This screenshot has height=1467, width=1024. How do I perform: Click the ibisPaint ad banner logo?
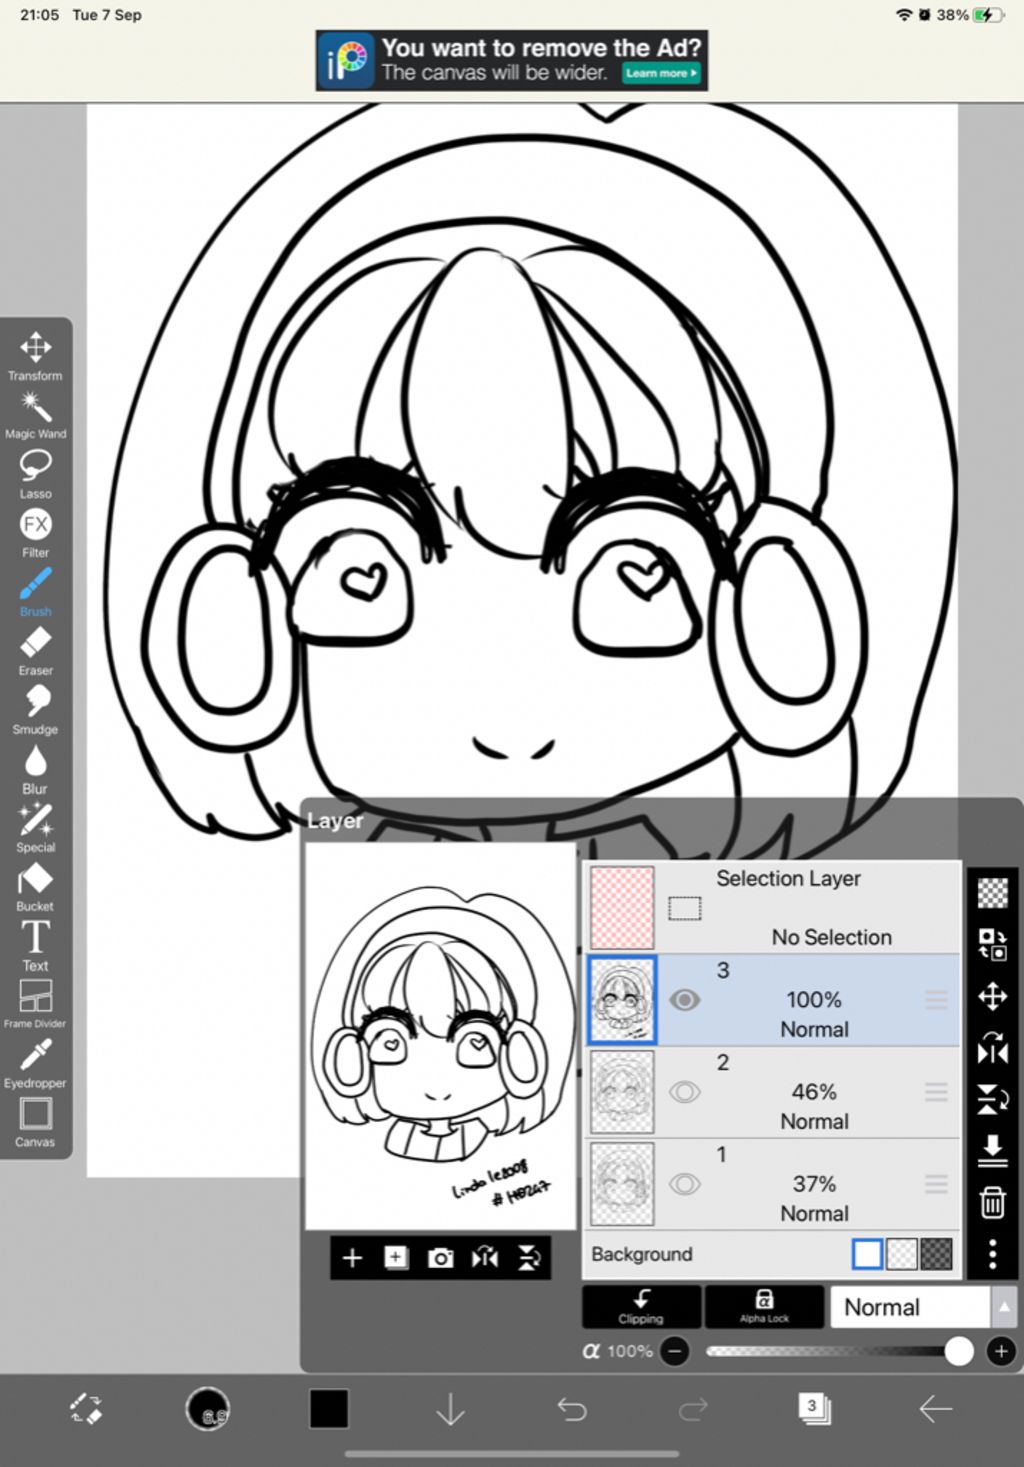[348, 61]
